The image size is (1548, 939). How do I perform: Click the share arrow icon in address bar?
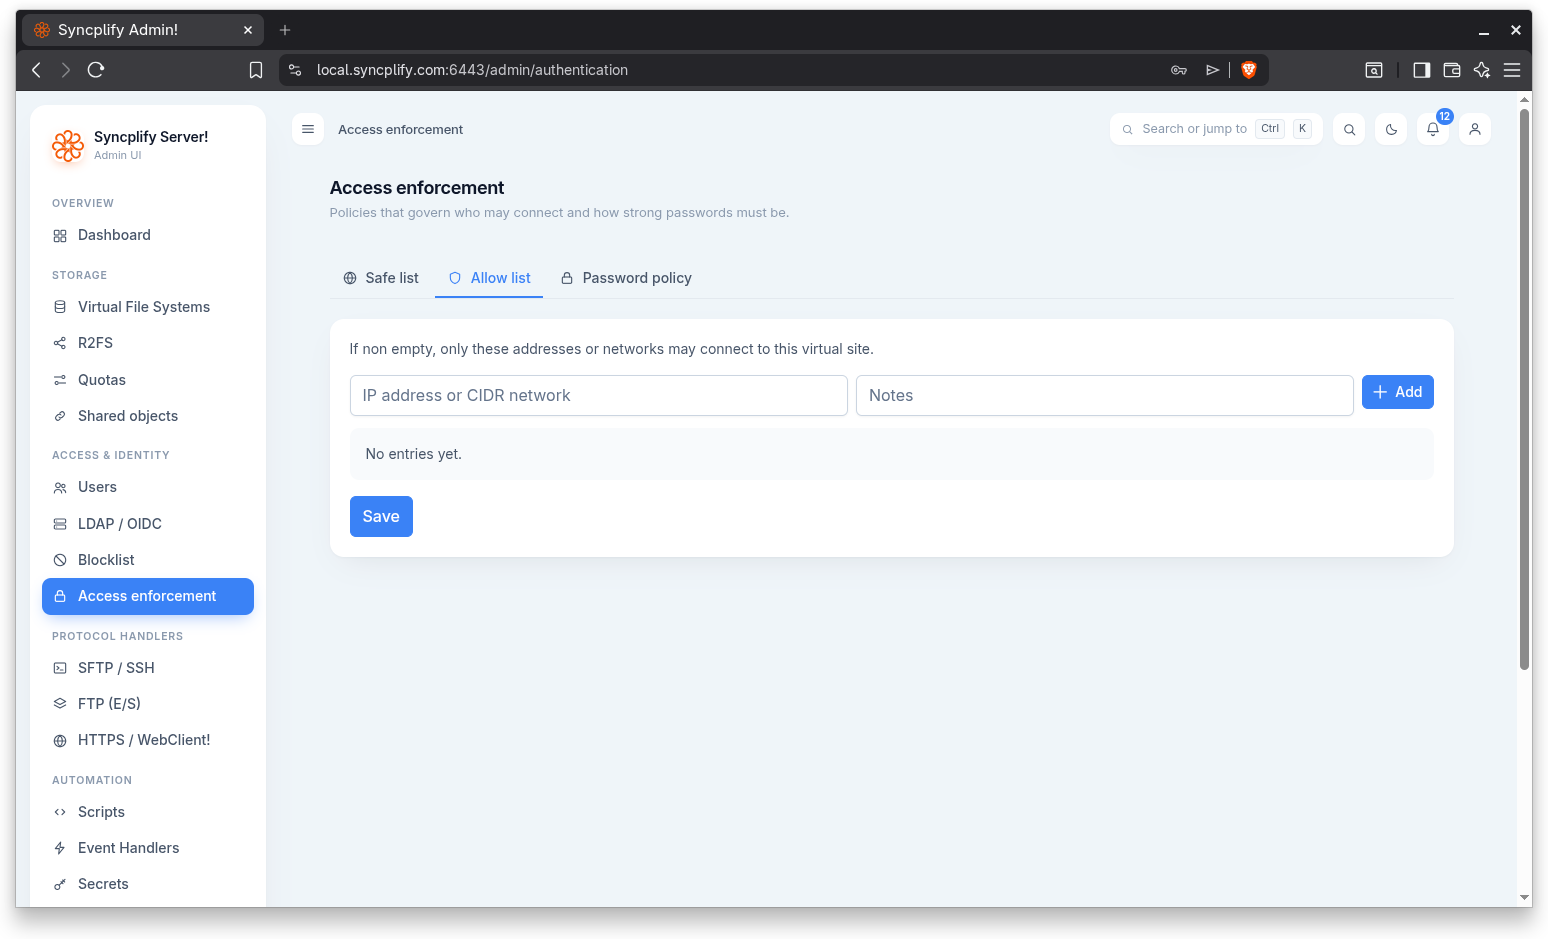[1212, 70]
